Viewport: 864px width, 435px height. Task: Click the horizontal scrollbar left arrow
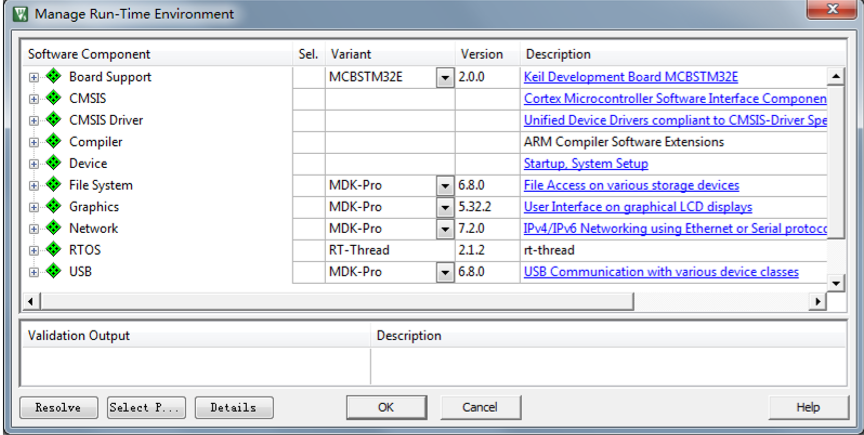[31, 301]
